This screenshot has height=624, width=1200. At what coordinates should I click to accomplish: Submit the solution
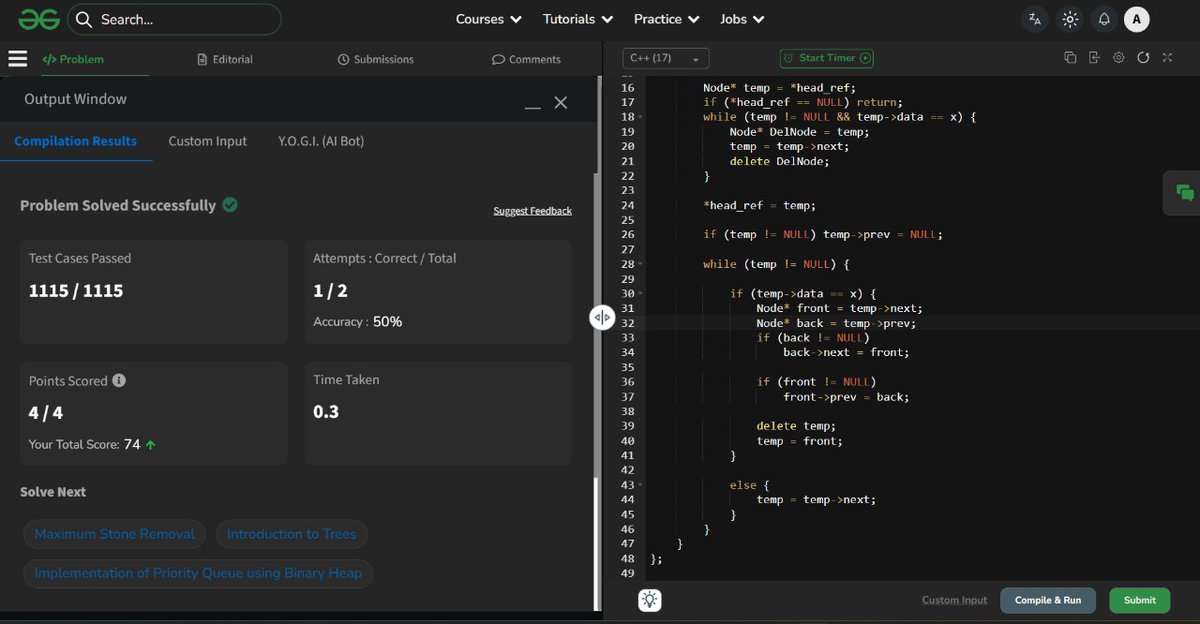click(1139, 600)
